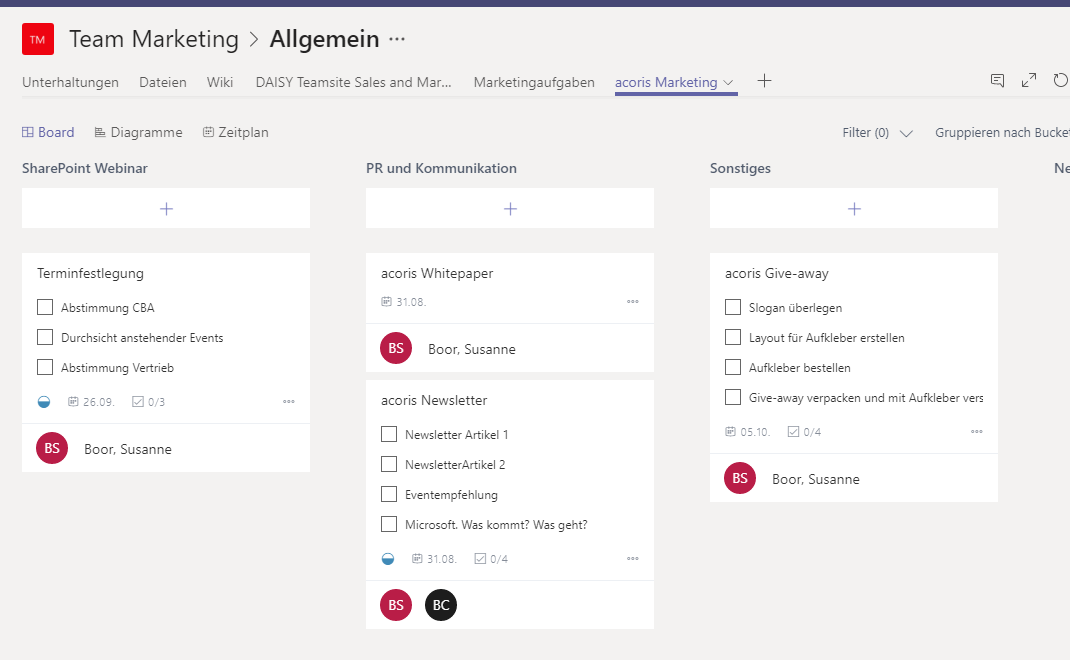The width and height of the screenshot is (1070, 660).
Task: Click checklist counter 0/4 on acoris Newsletter
Action: click(x=491, y=559)
